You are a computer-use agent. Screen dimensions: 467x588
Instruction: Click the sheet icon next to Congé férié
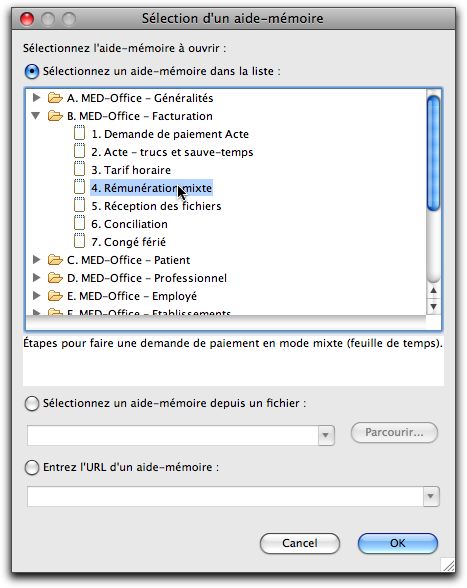[x=80, y=242]
